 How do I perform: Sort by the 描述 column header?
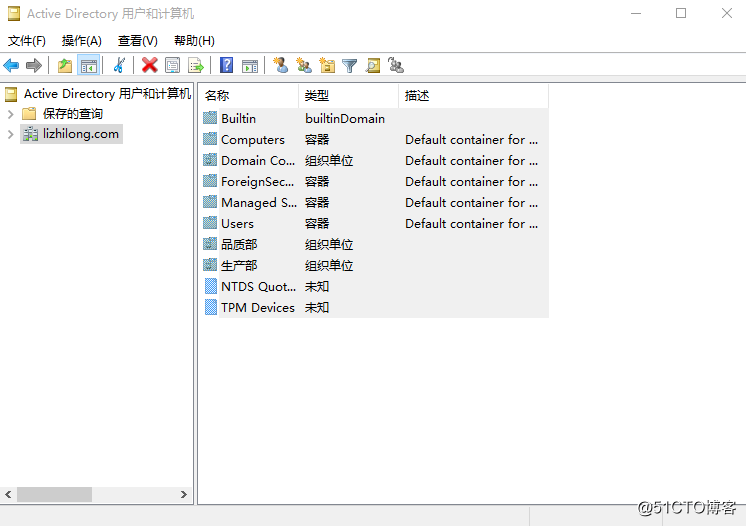pos(473,96)
